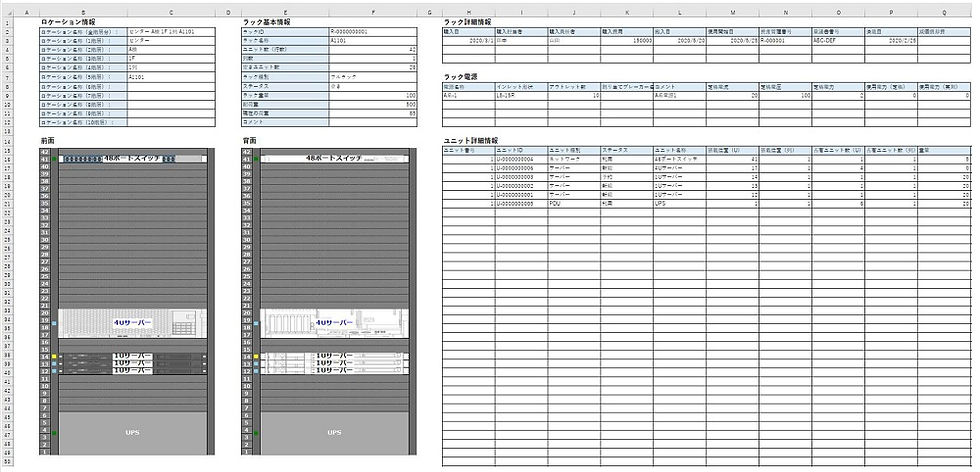Select column C header
The image size is (980, 472).
[171, 12]
